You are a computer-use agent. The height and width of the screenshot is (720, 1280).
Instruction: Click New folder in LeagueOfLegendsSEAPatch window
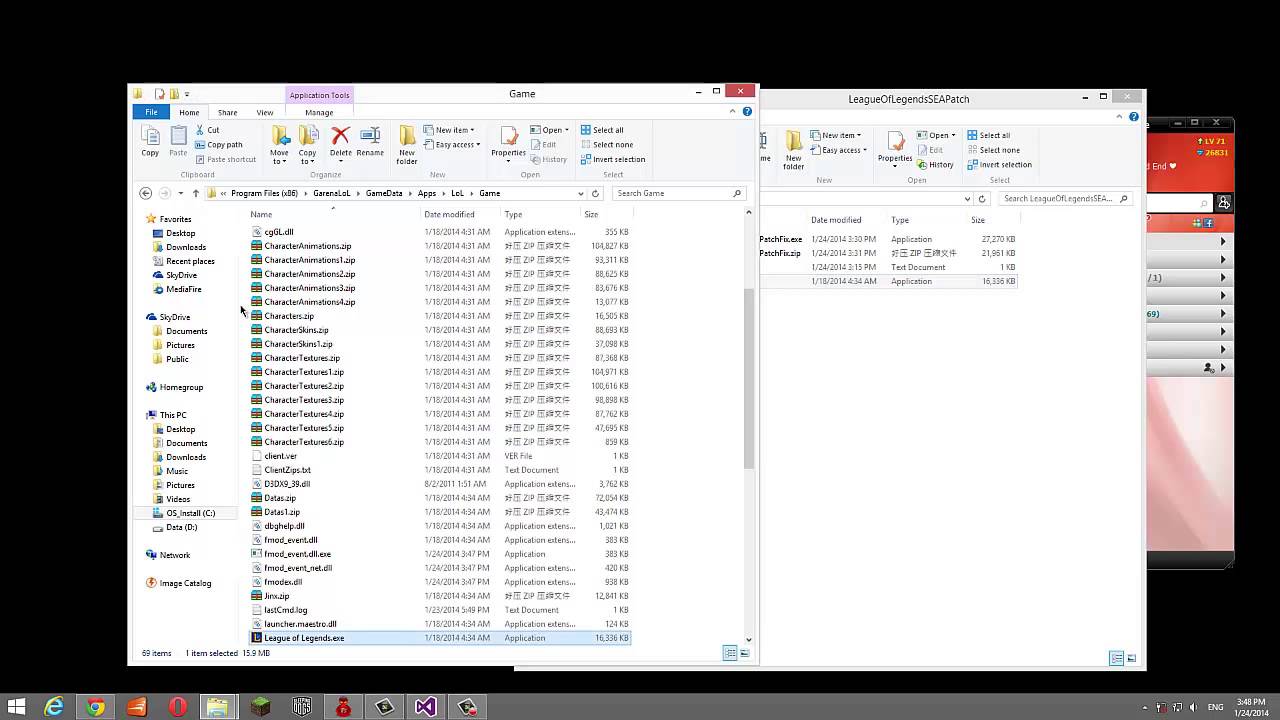[x=793, y=150]
